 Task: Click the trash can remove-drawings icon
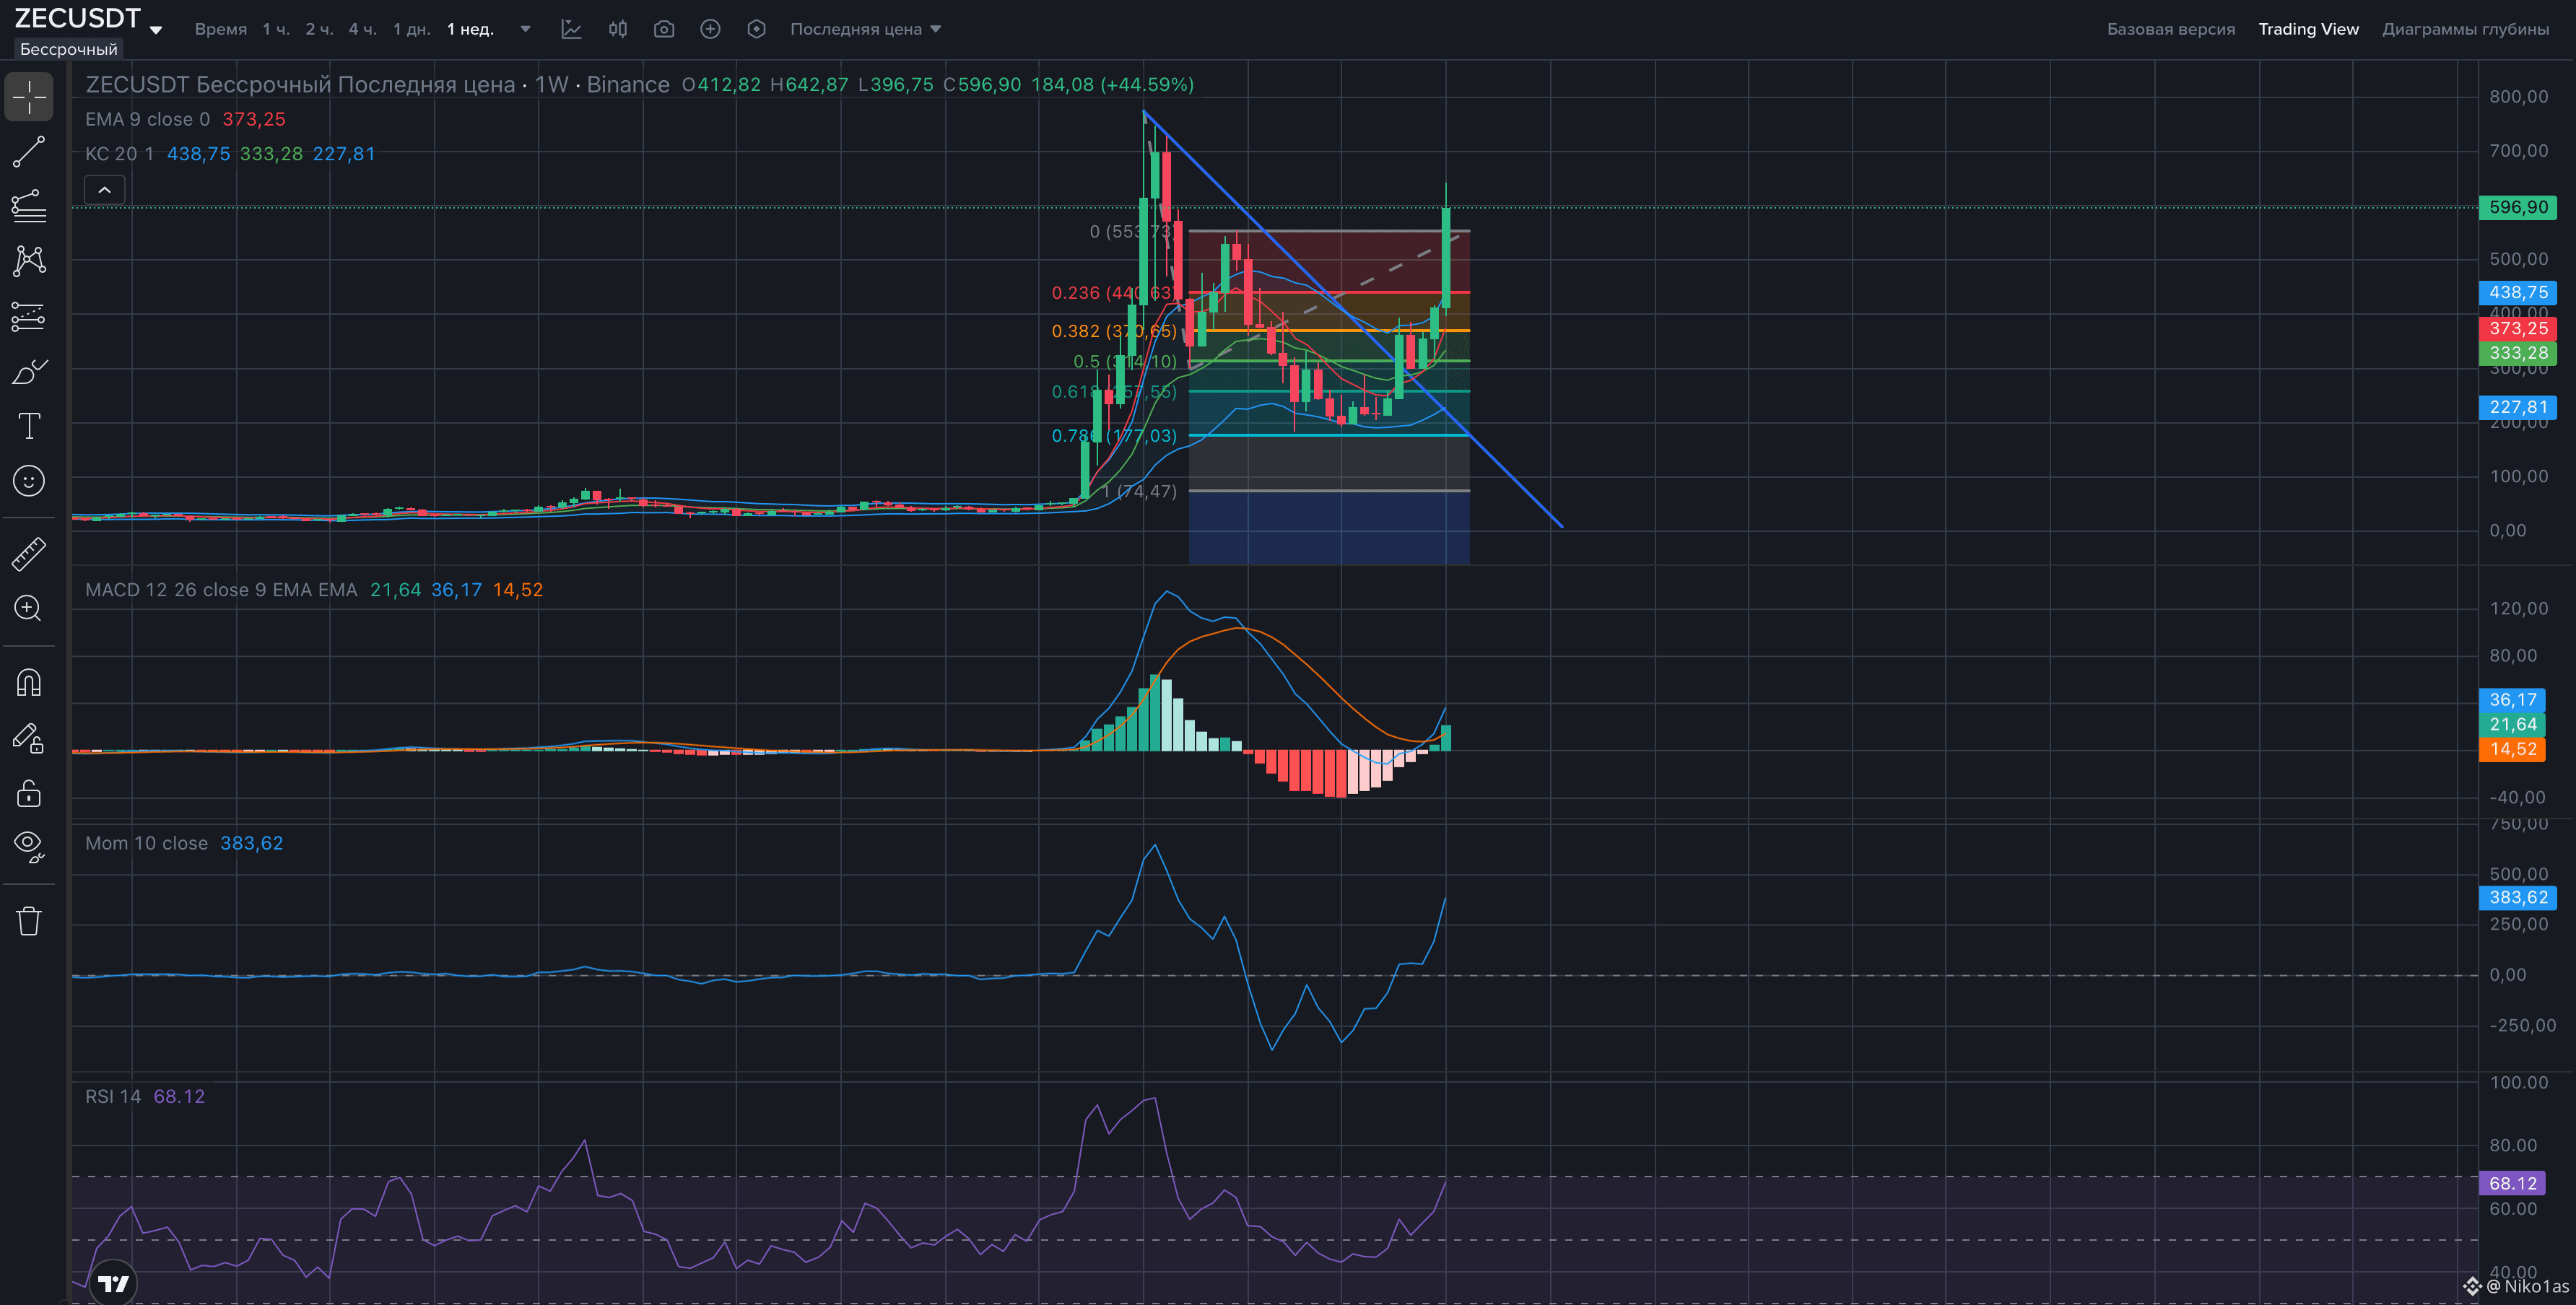[29, 921]
